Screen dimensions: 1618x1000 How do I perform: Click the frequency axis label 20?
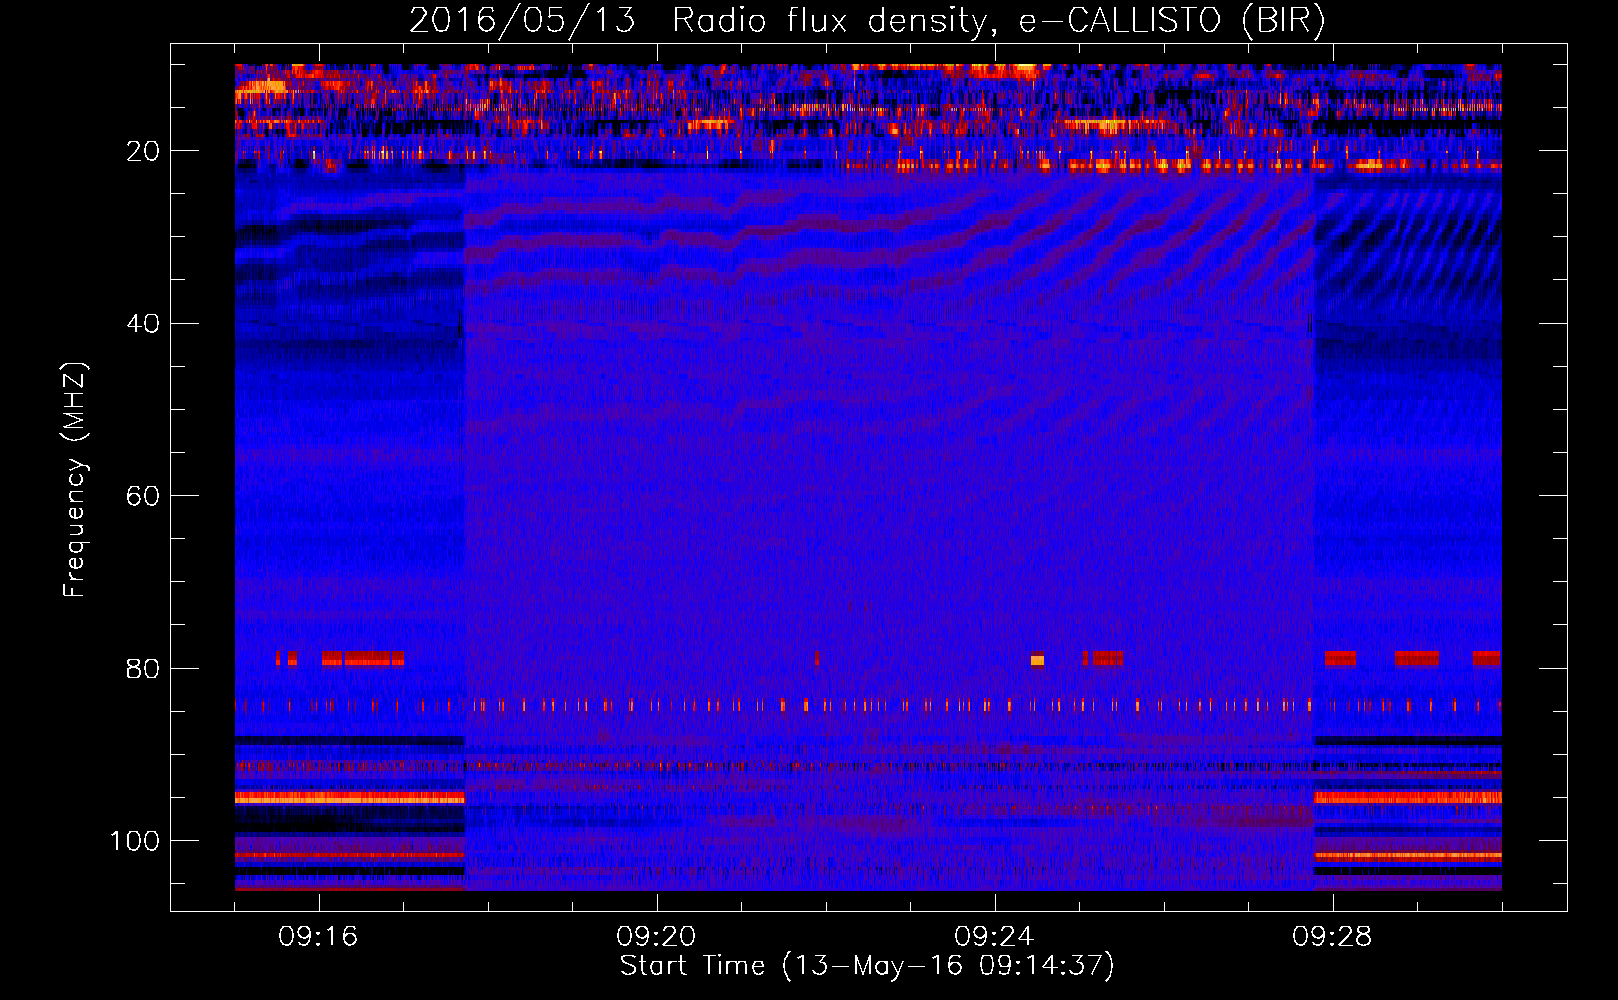tap(144, 151)
